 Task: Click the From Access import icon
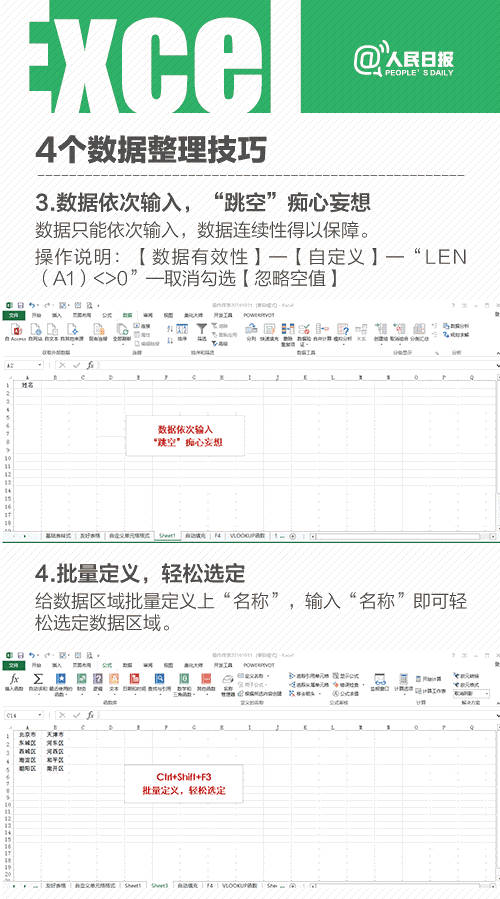pos(15,332)
